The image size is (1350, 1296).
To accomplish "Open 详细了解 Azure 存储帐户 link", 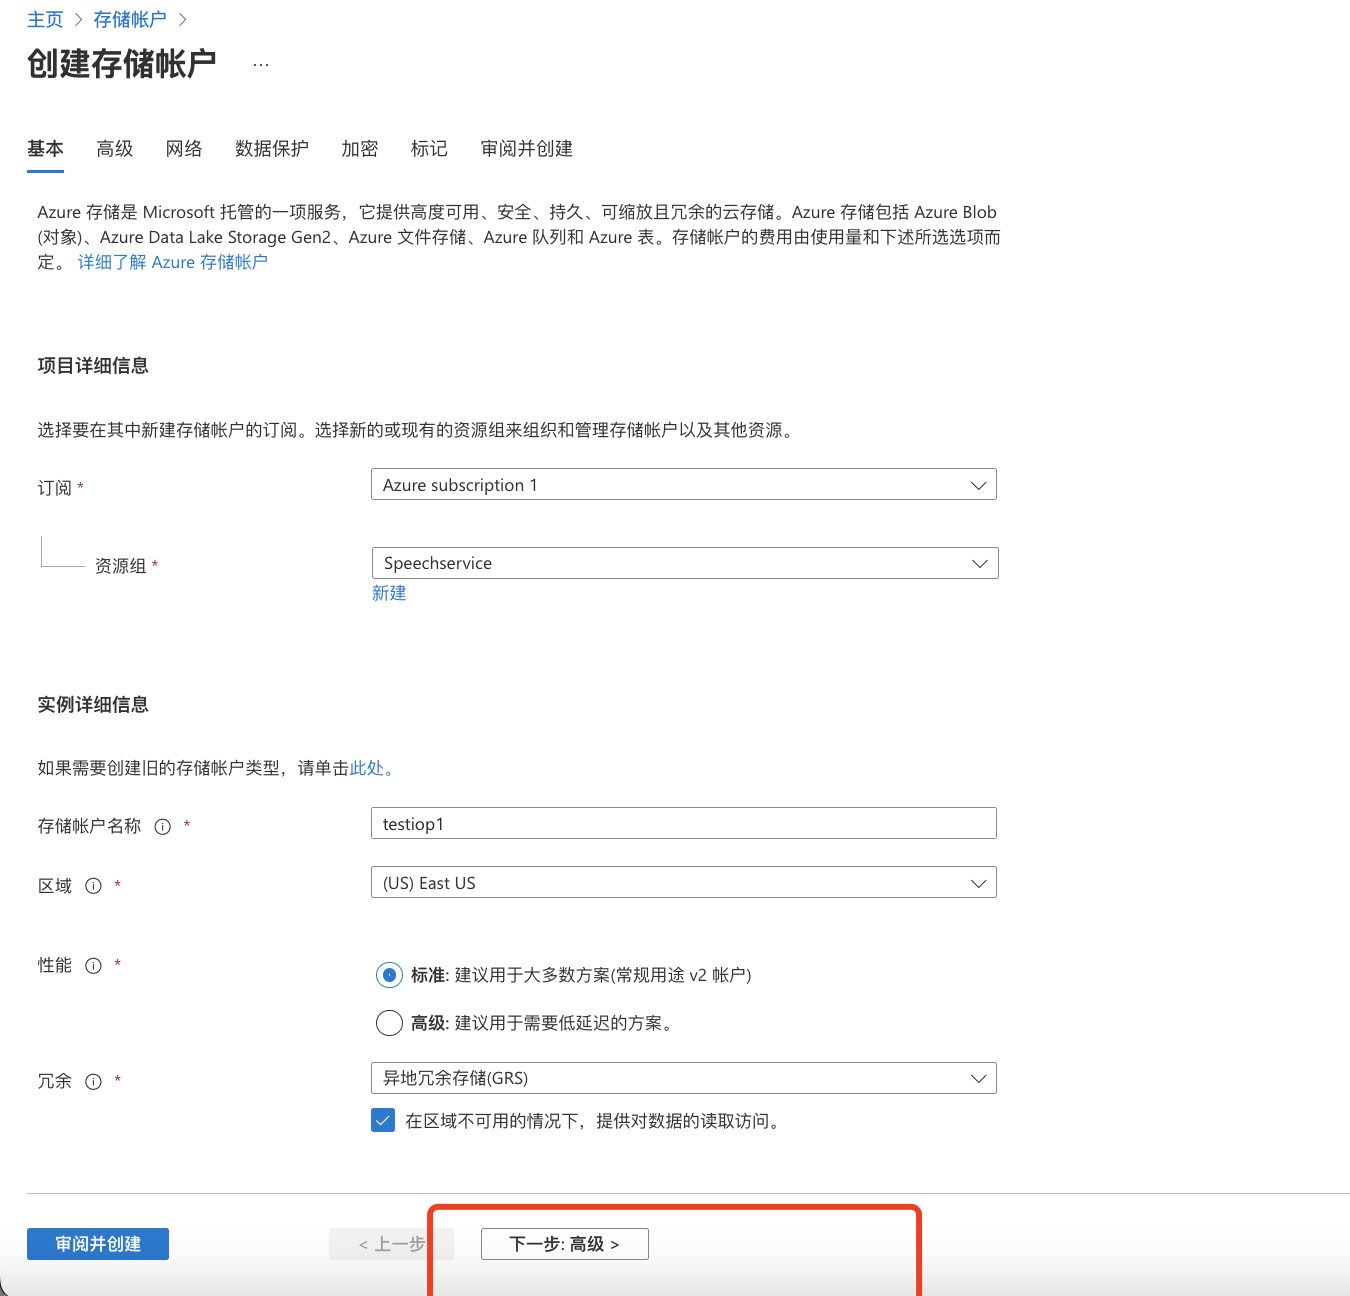I will pos(173,262).
